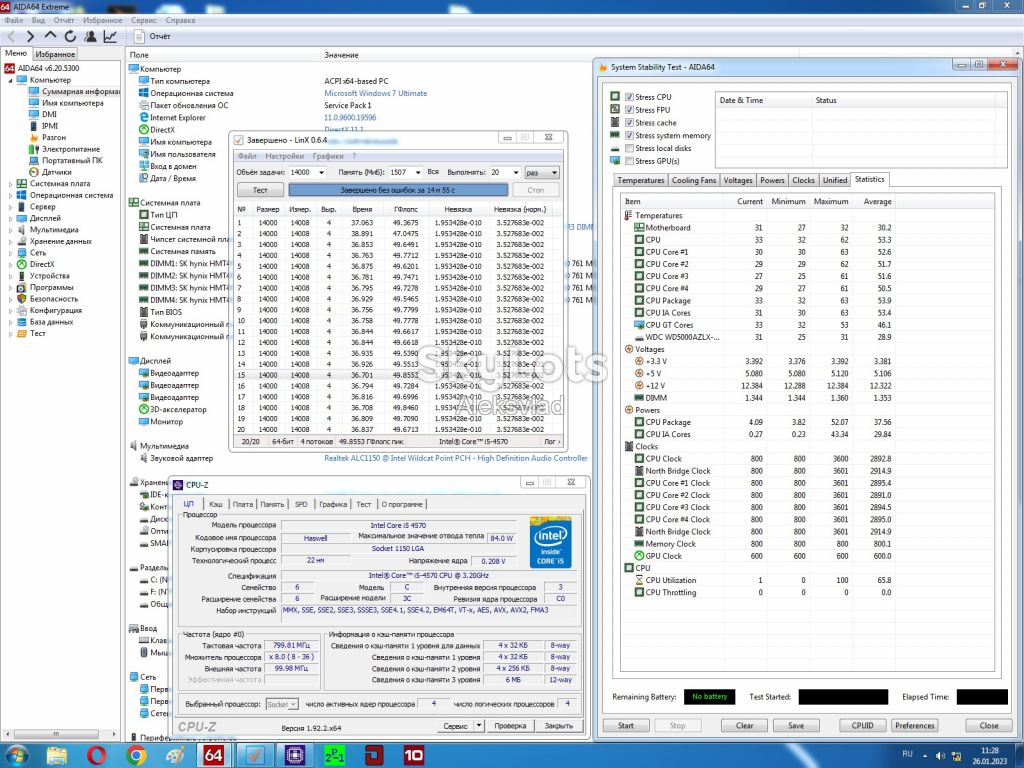Open the Microsoft Windows 7 Ultimate link

[376, 93]
